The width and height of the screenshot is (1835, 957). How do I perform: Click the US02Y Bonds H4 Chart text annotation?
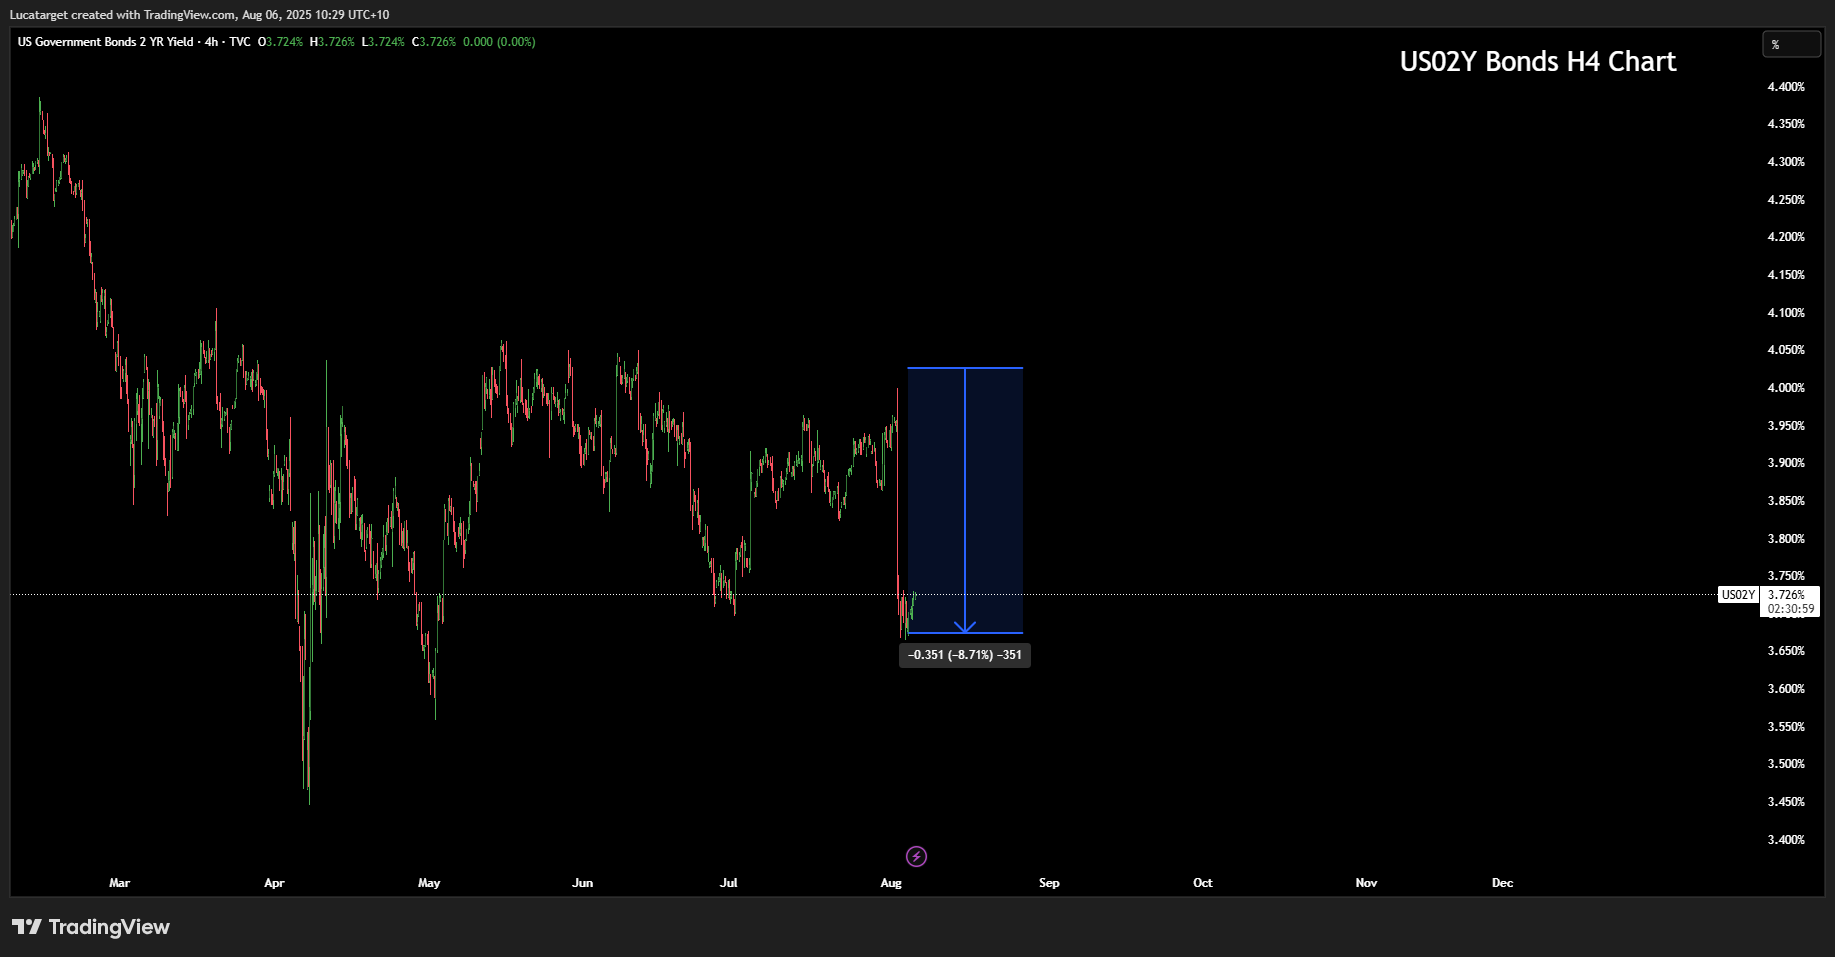pyautogui.click(x=1537, y=62)
